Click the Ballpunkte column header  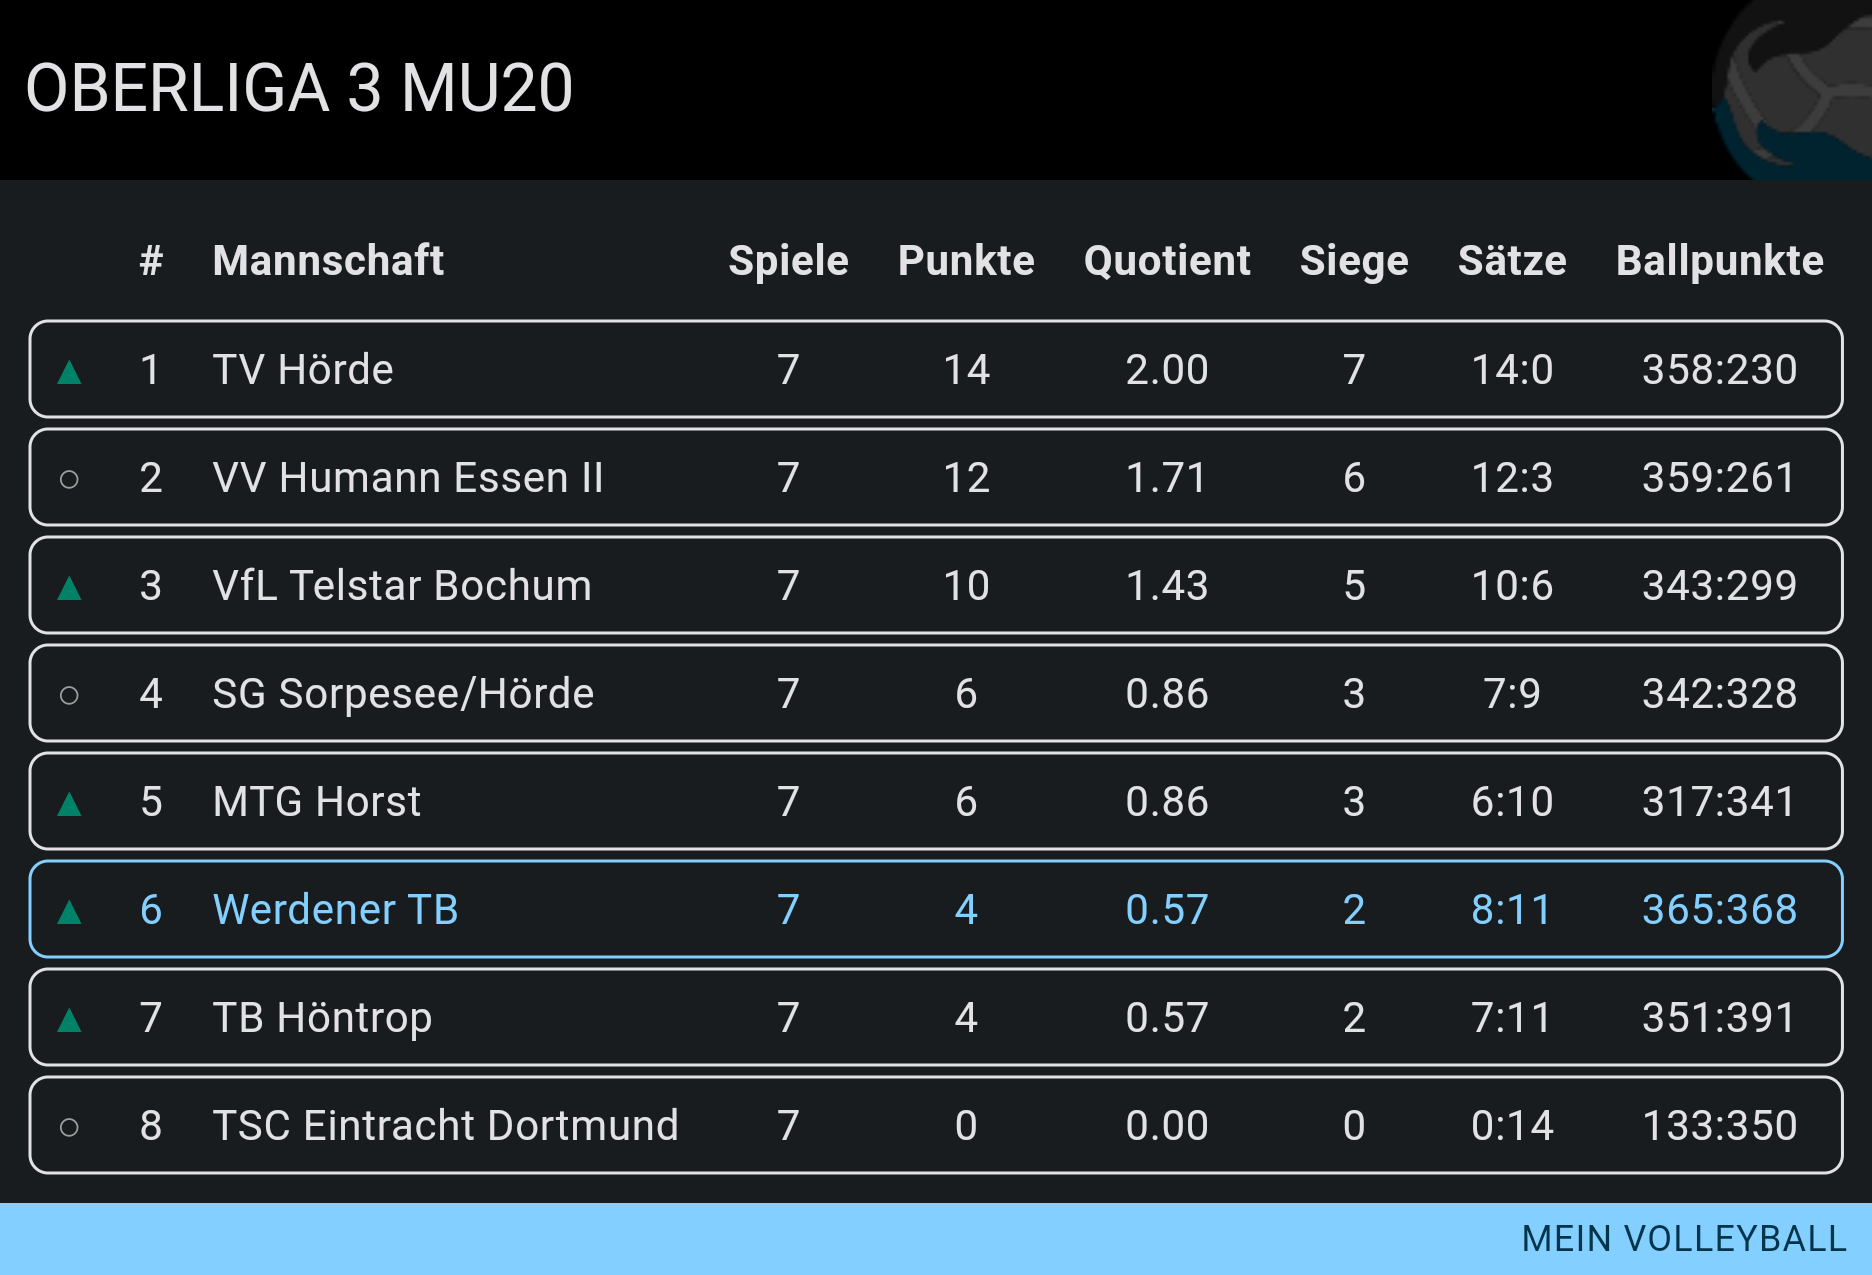(x=1720, y=261)
